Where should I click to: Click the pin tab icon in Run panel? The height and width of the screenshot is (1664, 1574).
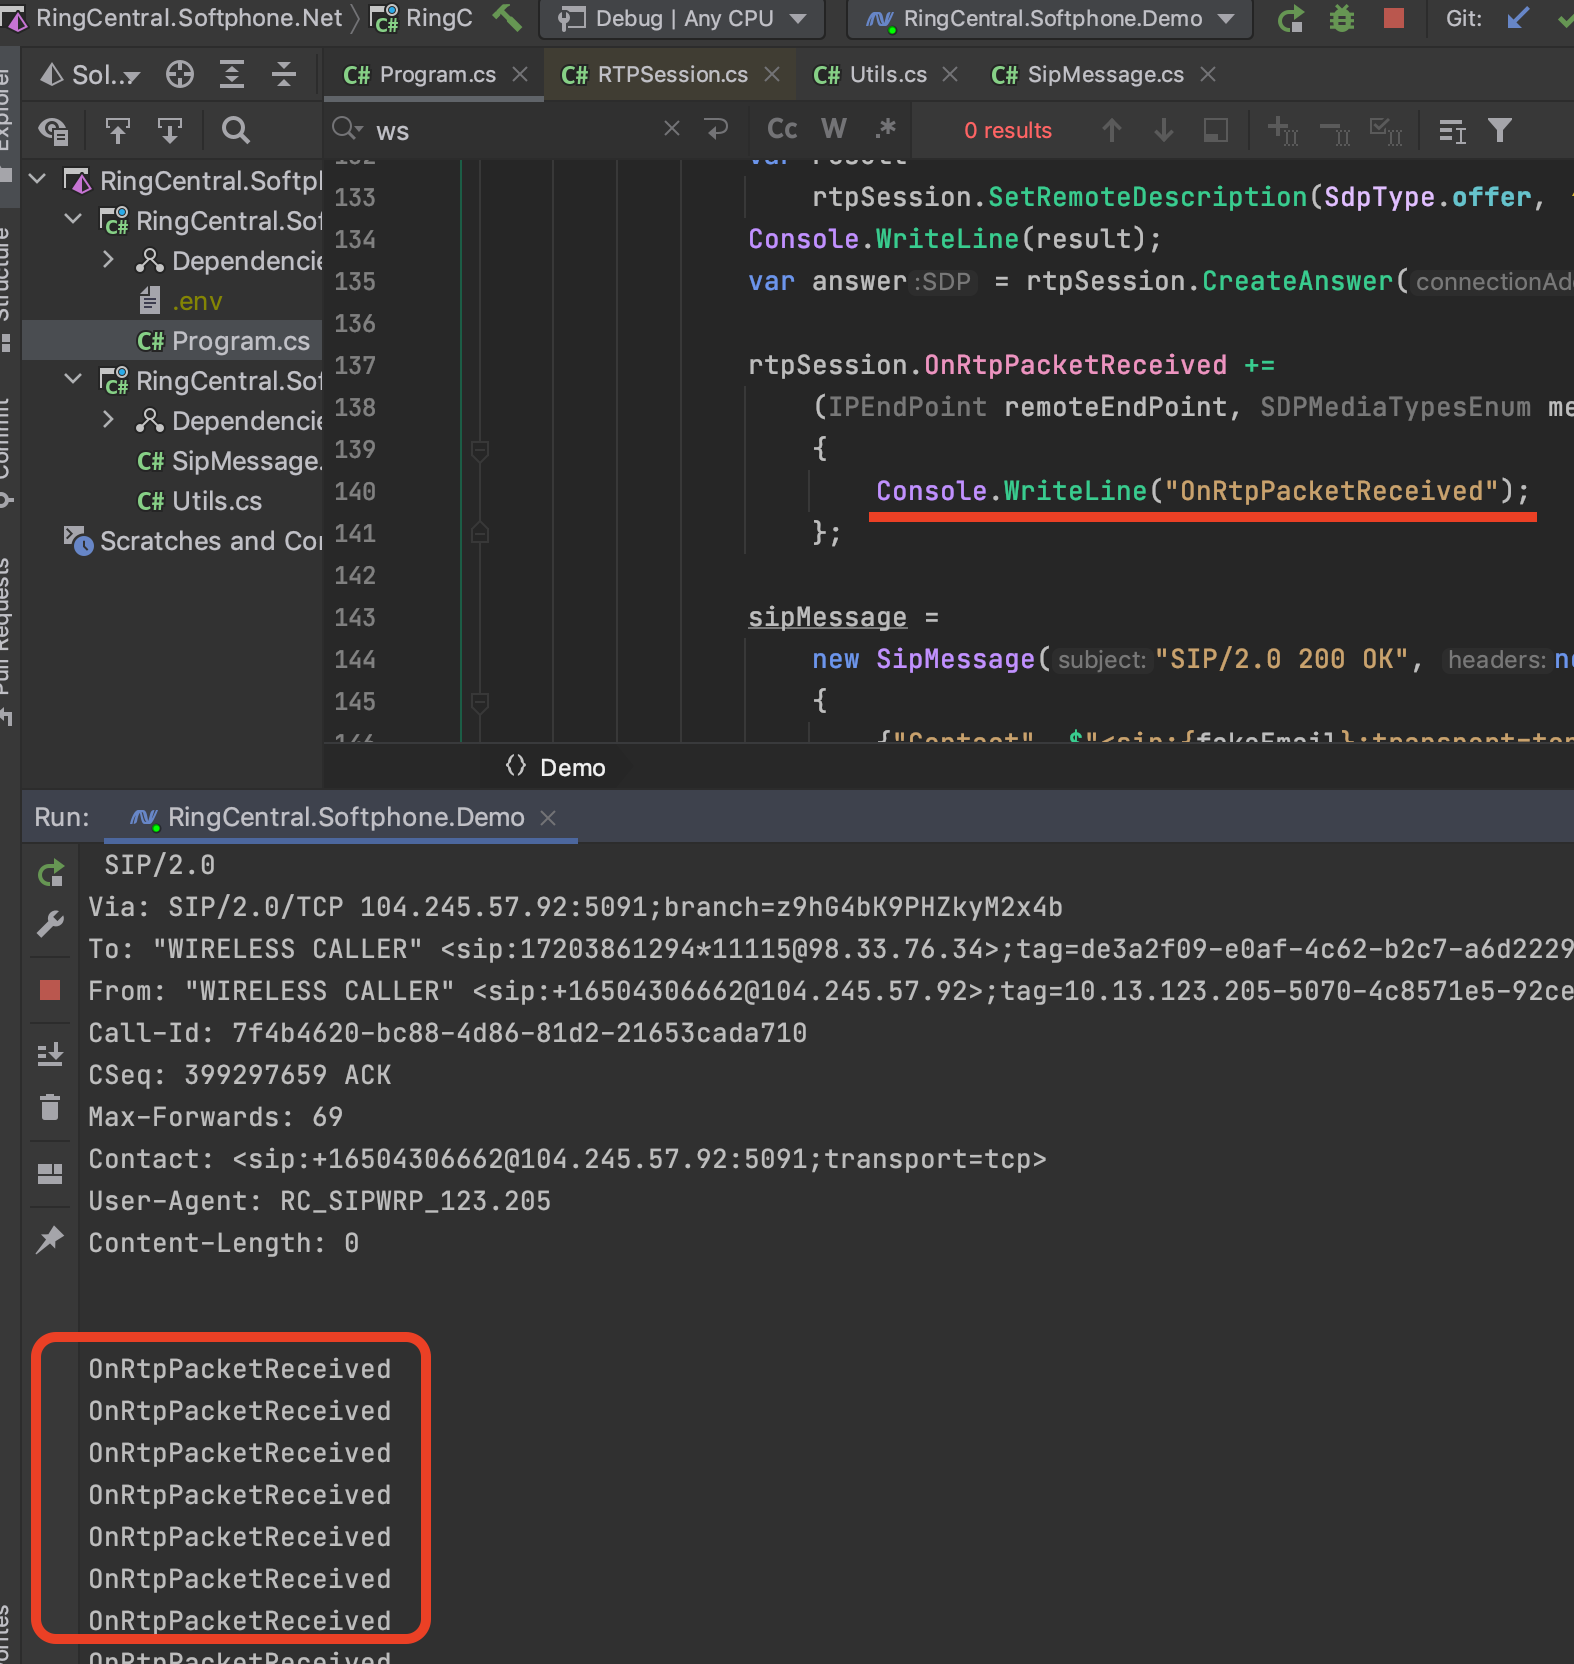[50, 1240]
